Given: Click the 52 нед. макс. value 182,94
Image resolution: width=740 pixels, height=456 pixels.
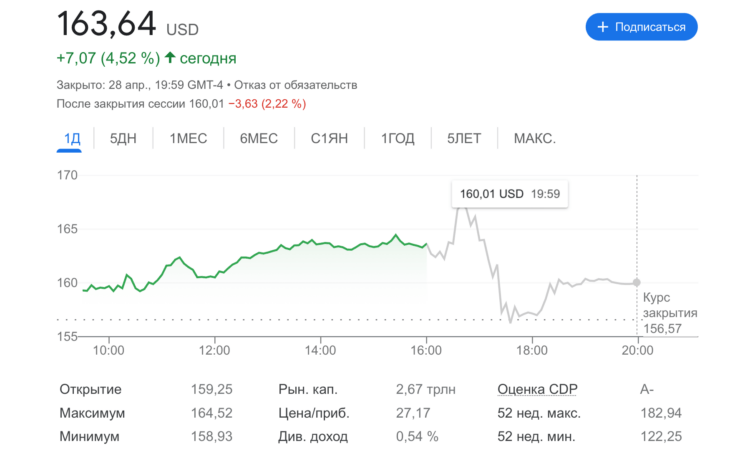Looking at the screenshot, I should click(x=661, y=413).
